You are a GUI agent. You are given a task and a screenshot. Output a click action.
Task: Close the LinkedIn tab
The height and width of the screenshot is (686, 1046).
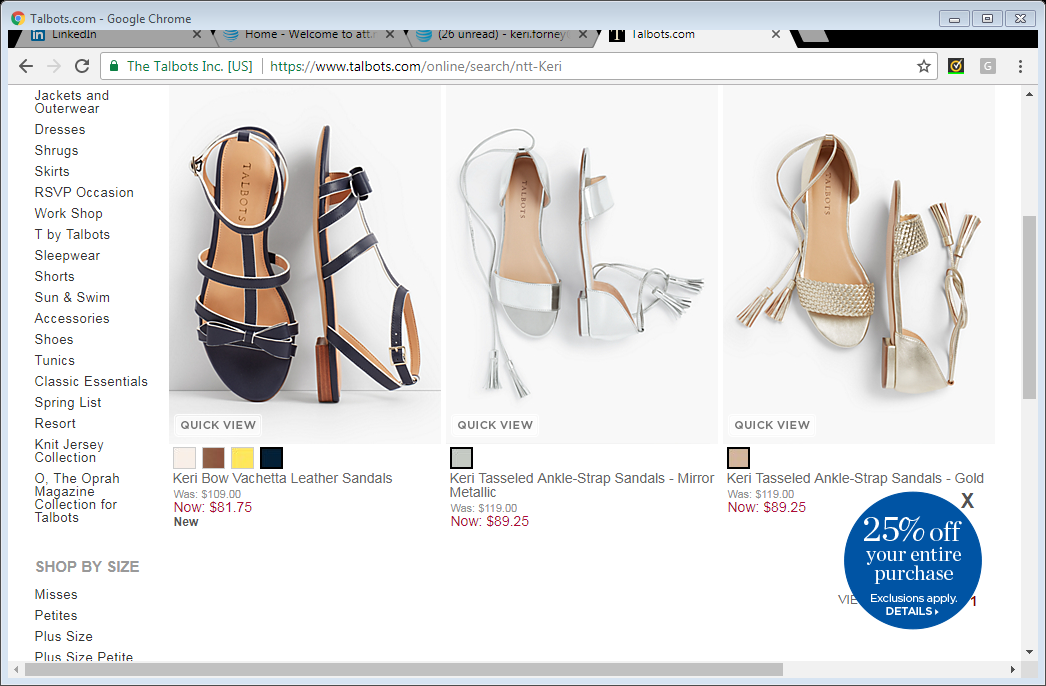[x=197, y=35]
